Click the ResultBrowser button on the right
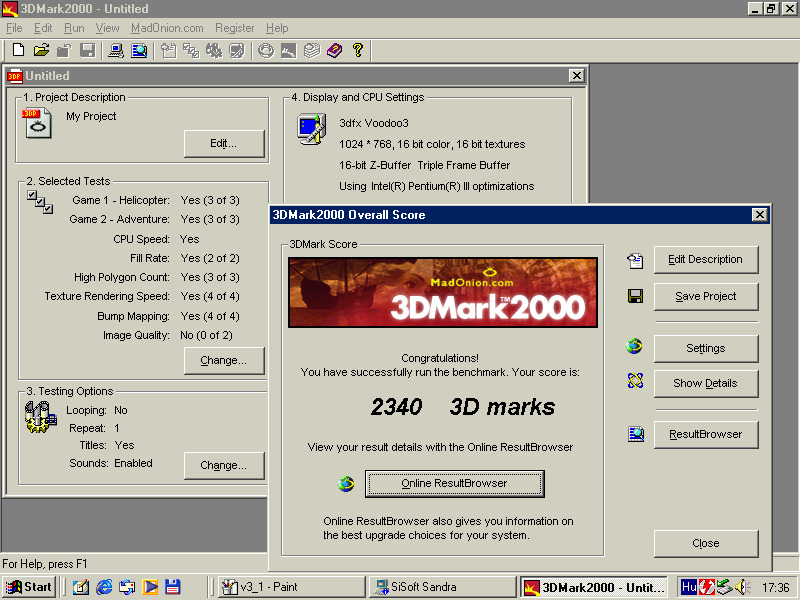The image size is (800, 600). pyautogui.click(x=706, y=434)
